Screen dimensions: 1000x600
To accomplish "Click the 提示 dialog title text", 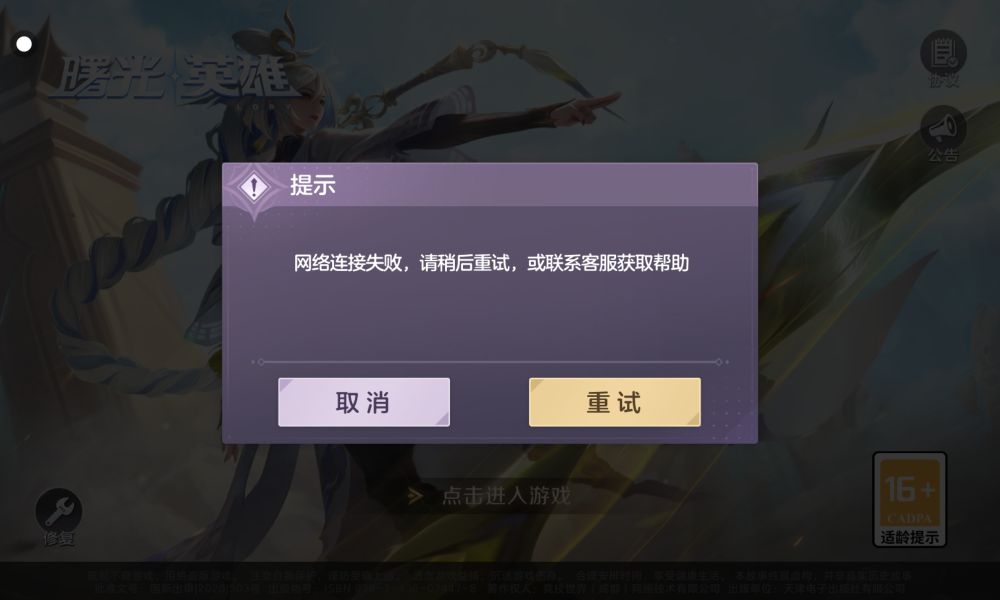I will click(312, 185).
